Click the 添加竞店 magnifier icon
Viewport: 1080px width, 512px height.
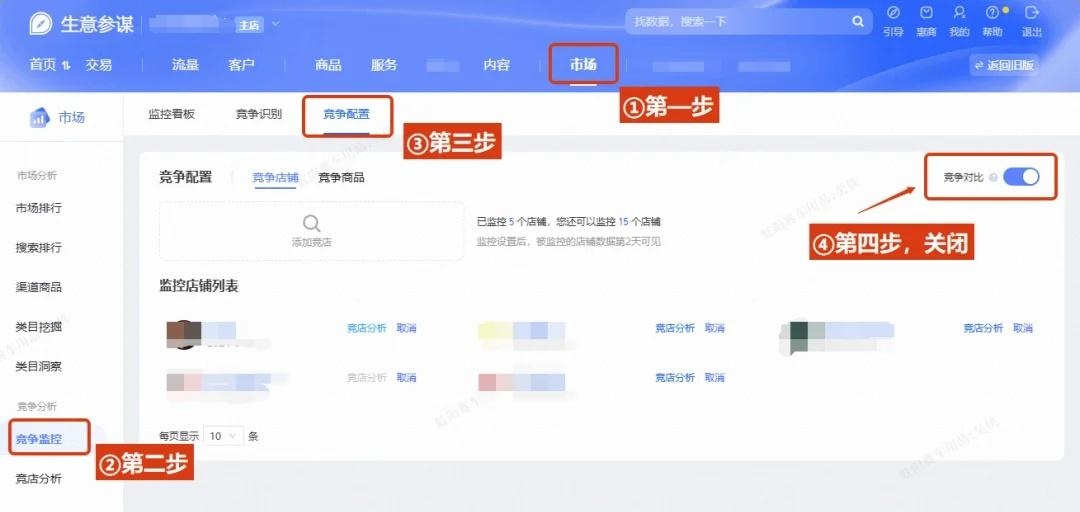(311, 223)
